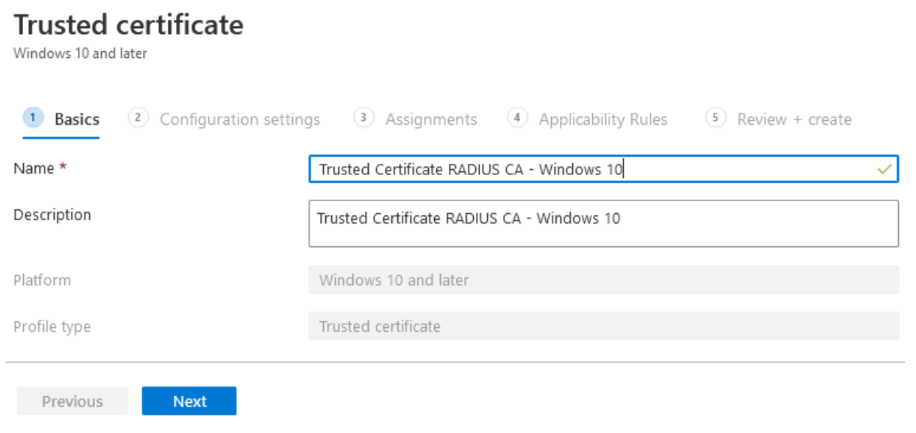This screenshot has height=433, width=916.
Task: Click the step 5 number circle icon
Action: (715, 118)
